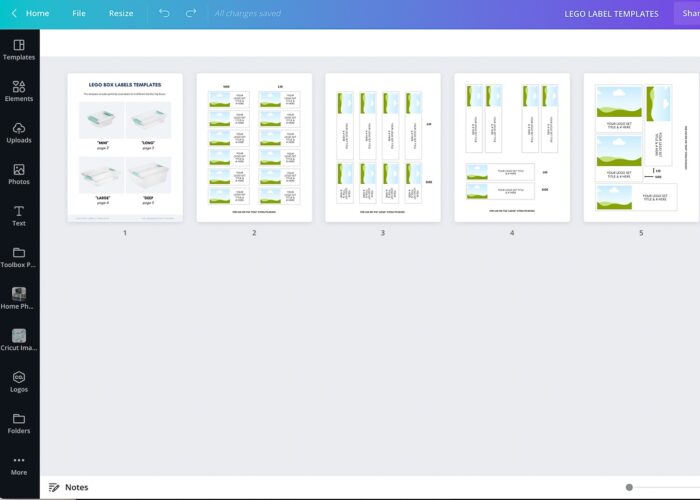Open the Elements panel
700x500 pixels.
tap(19, 90)
